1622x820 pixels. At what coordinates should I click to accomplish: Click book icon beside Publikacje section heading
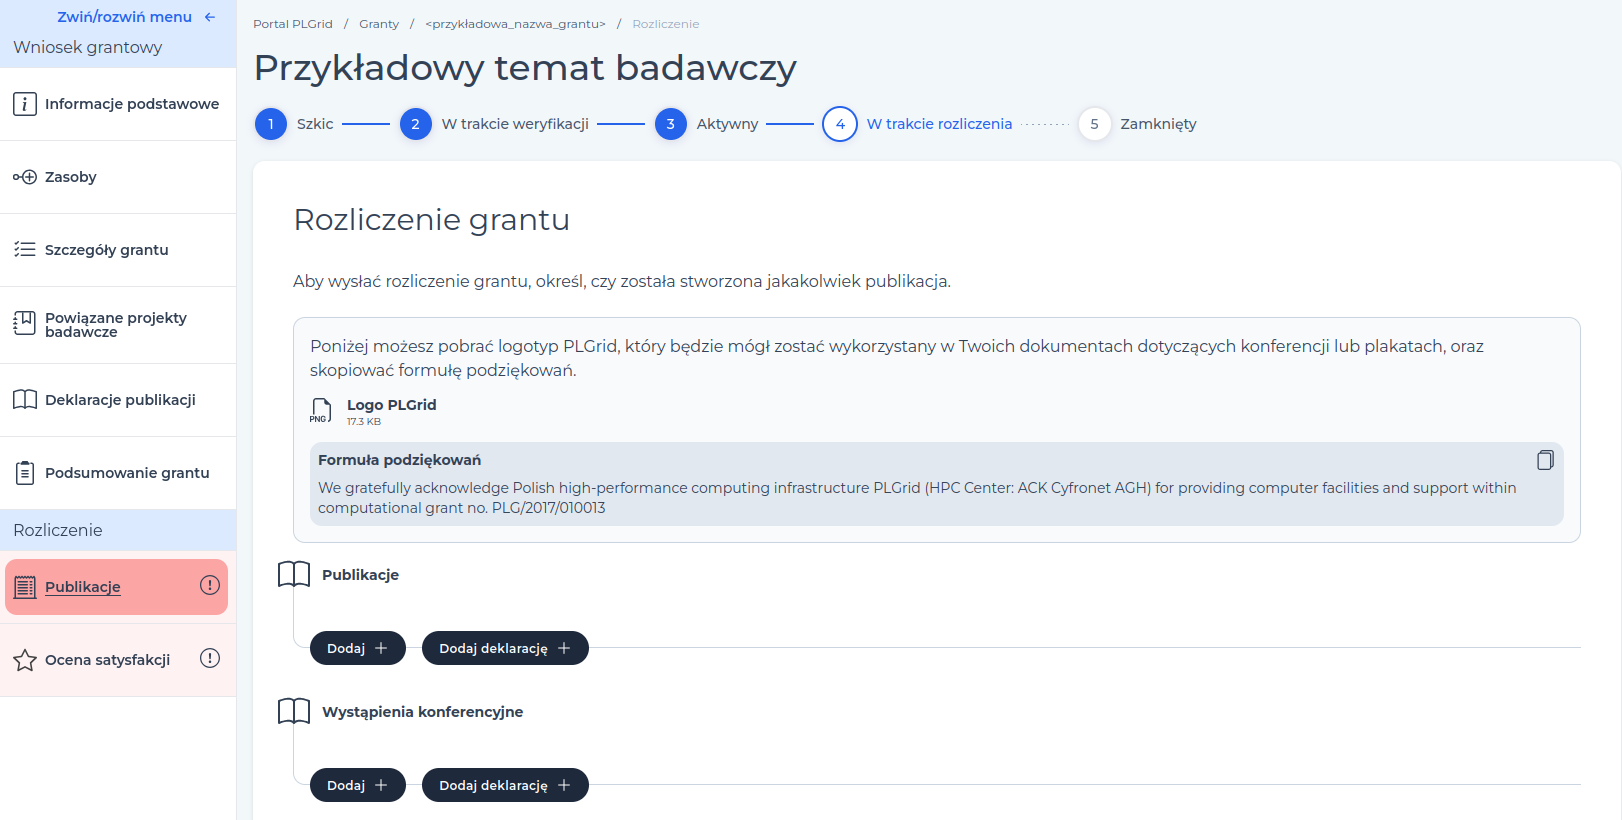point(294,574)
